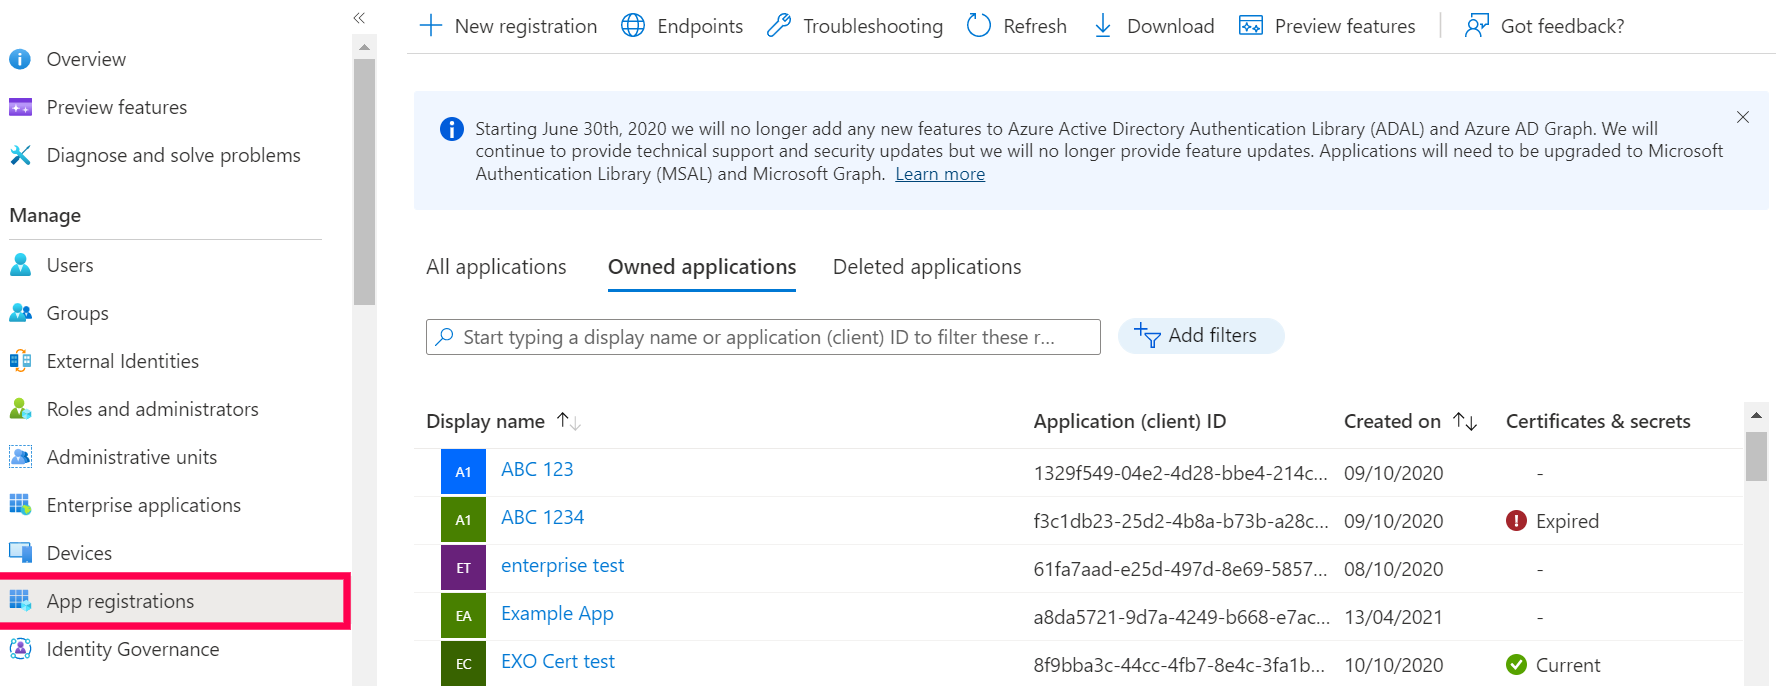
Task: Click the Download arrow icon
Action: click(1103, 26)
